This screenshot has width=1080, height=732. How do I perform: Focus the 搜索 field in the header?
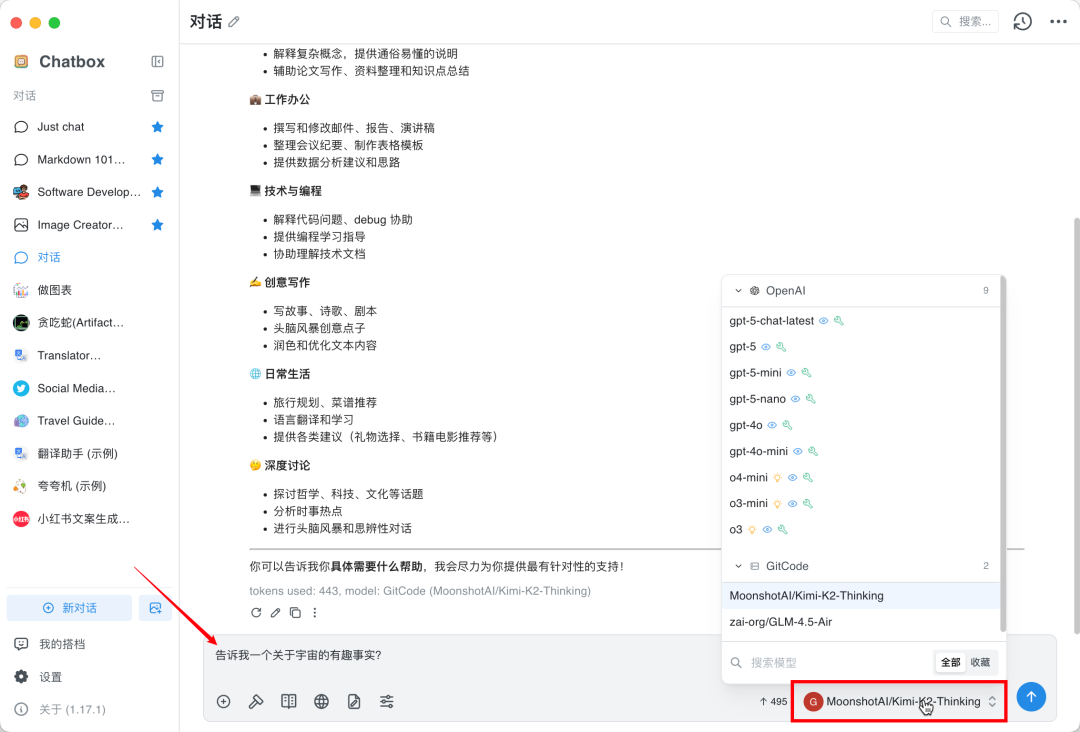(x=965, y=21)
